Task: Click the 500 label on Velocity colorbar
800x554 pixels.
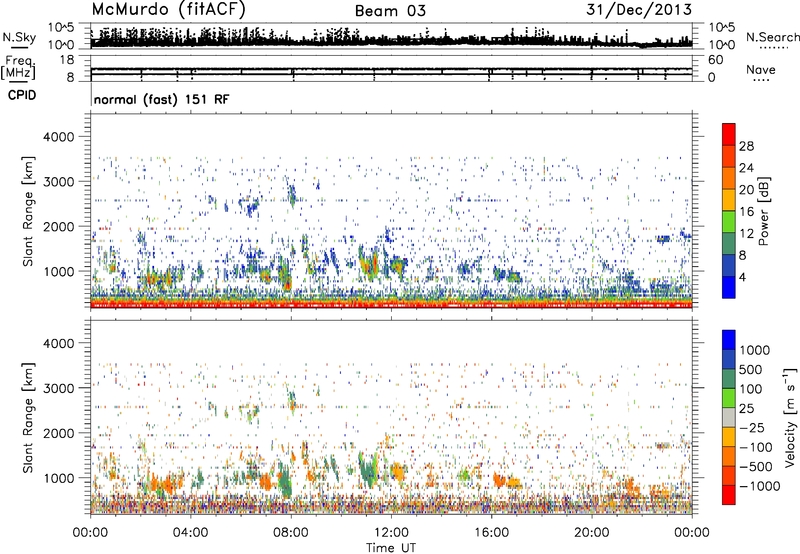Action: tap(749, 369)
